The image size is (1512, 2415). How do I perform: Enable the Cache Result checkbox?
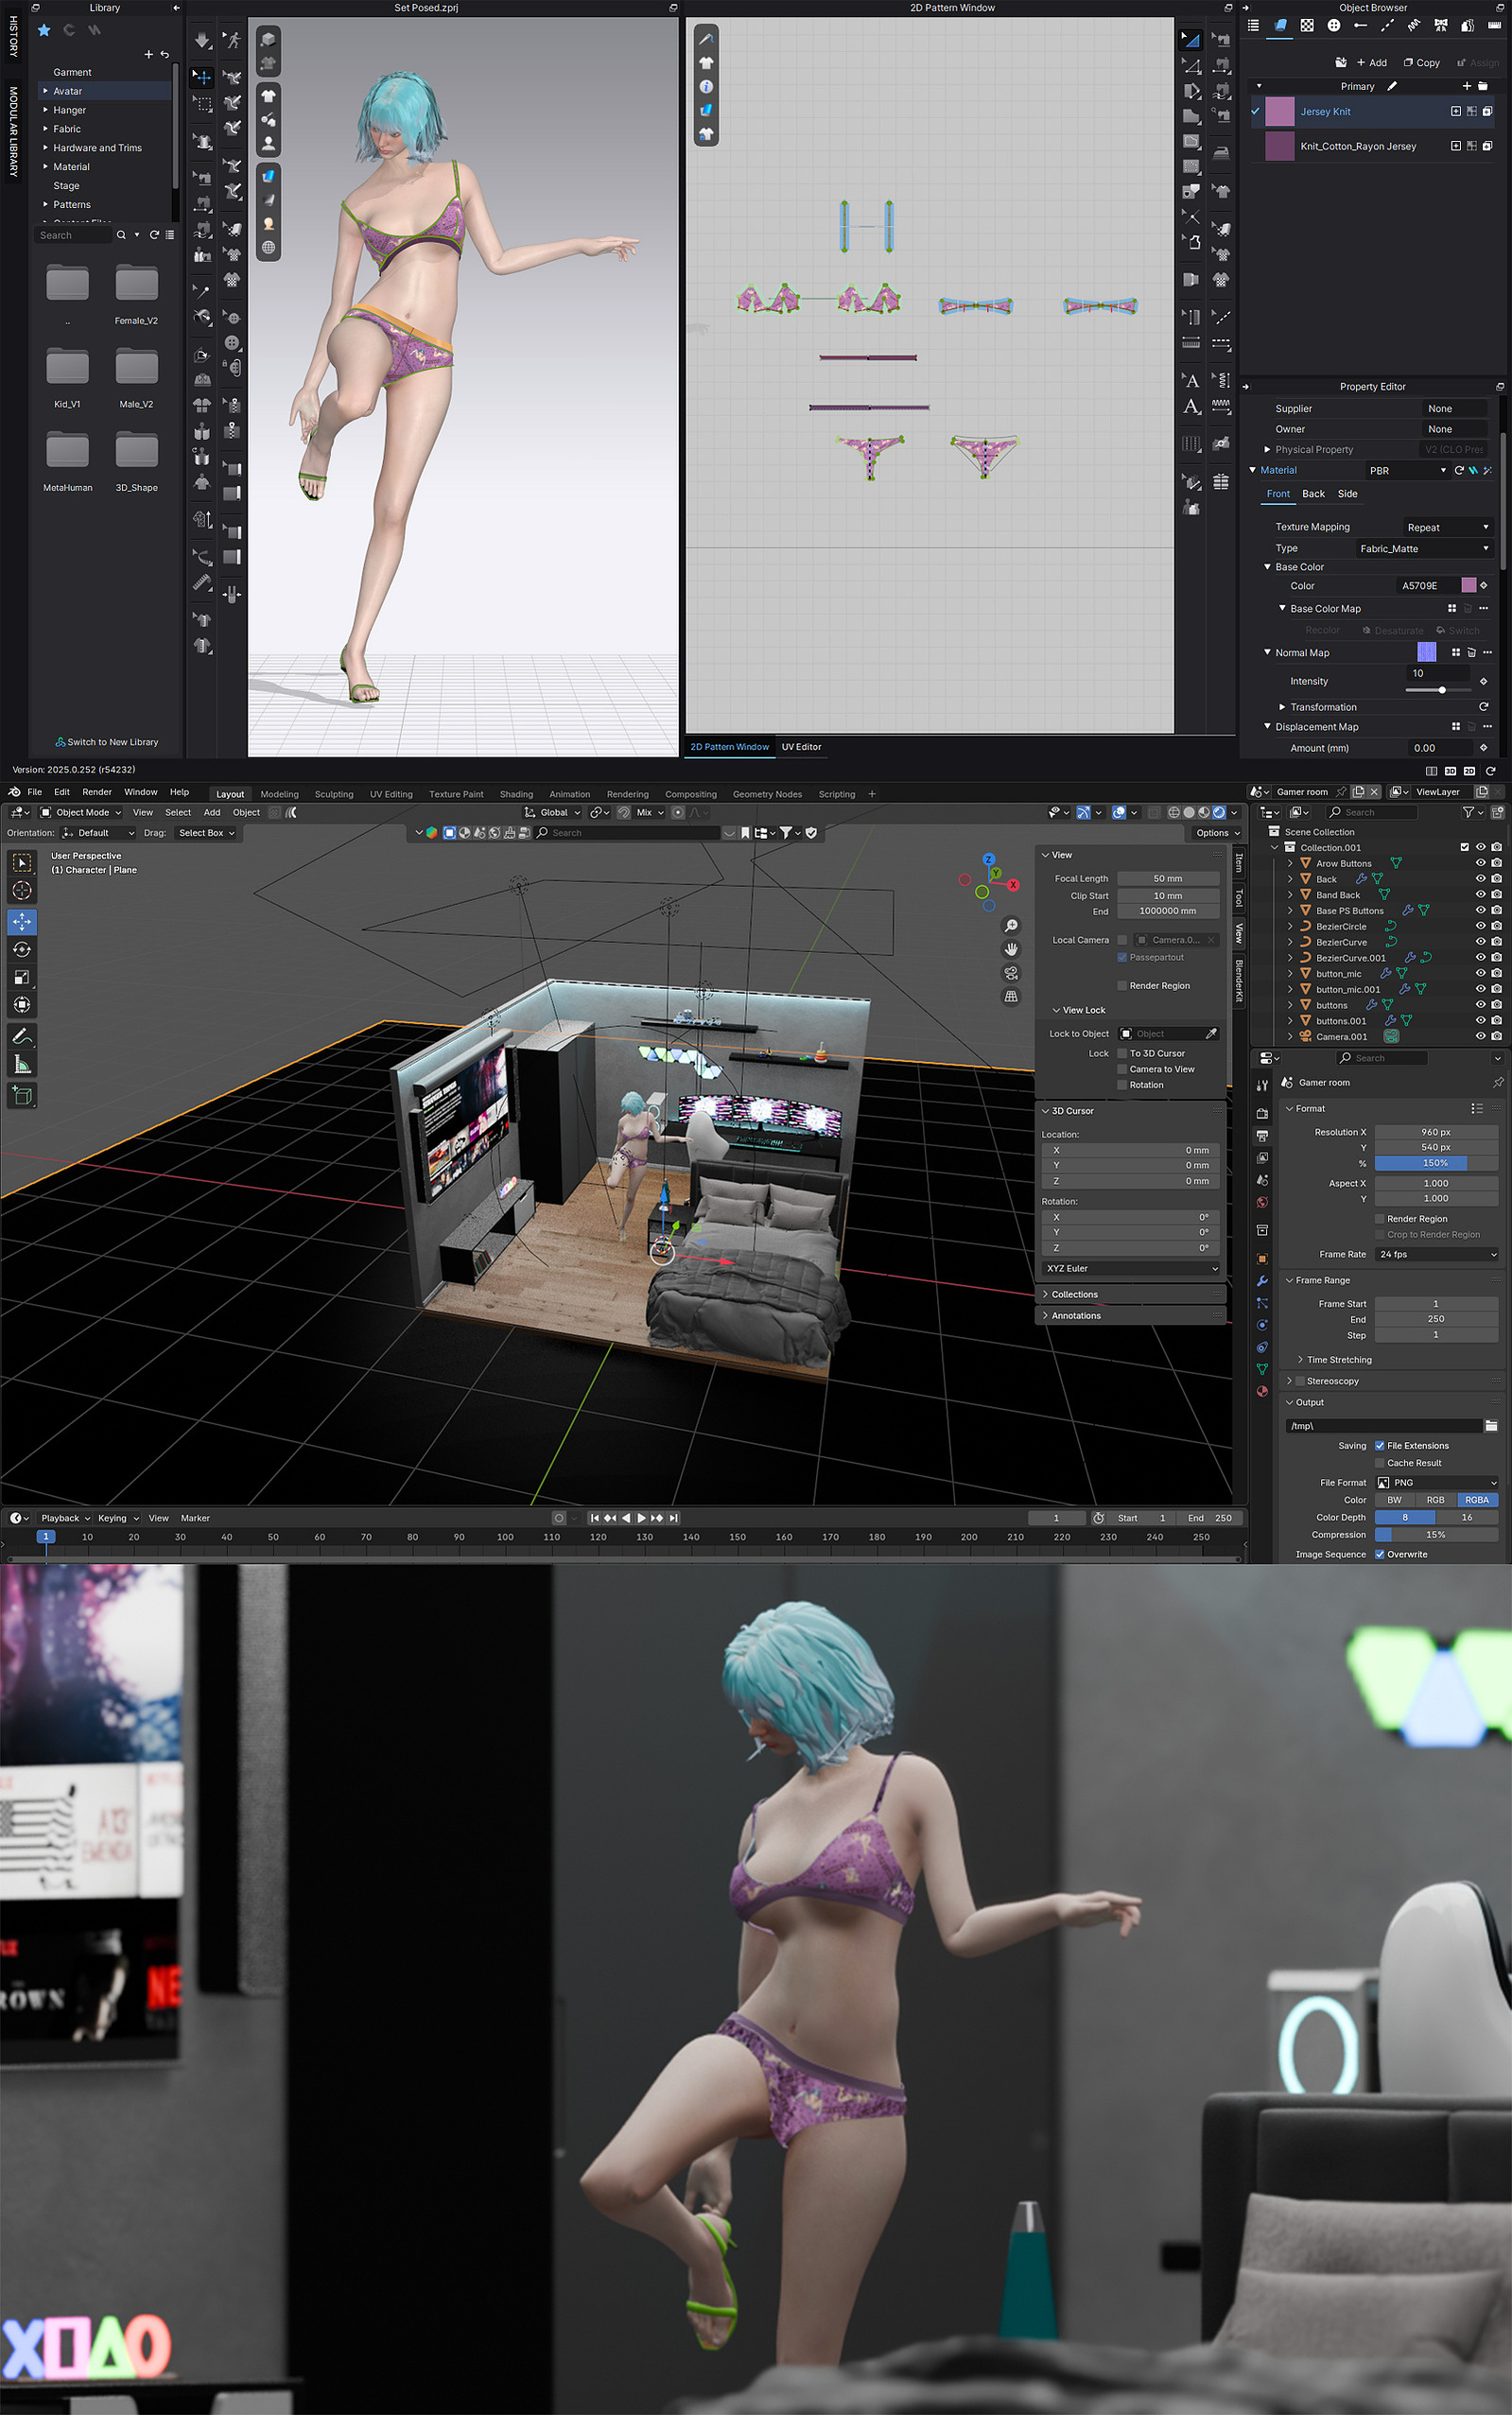[x=1380, y=1462]
